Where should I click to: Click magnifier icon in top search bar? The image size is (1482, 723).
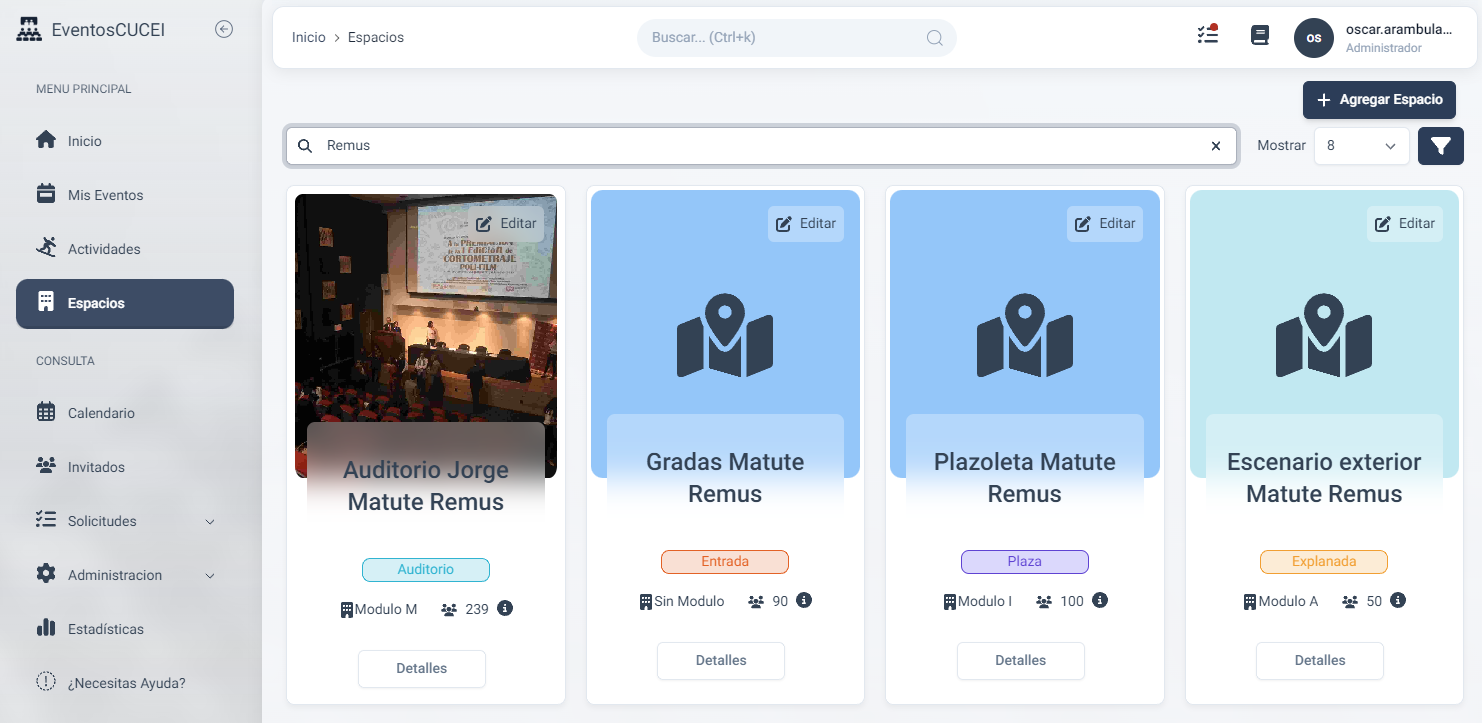tap(934, 38)
